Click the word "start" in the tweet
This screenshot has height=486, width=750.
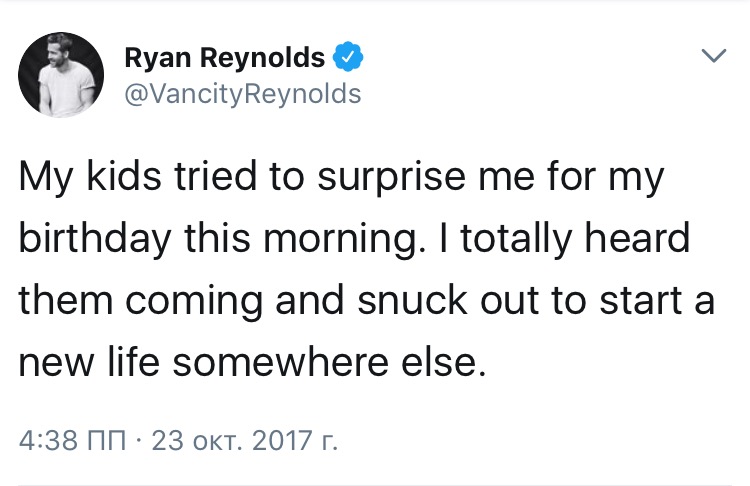[x=641, y=301]
